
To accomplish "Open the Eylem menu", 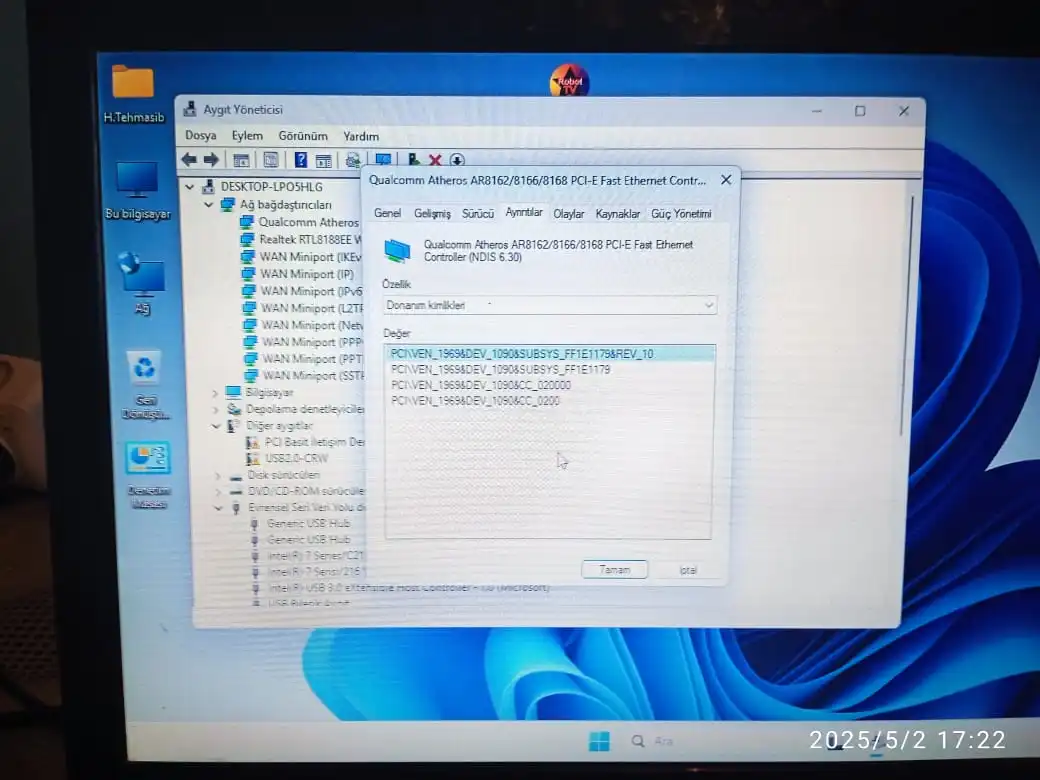I will click(247, 135).
